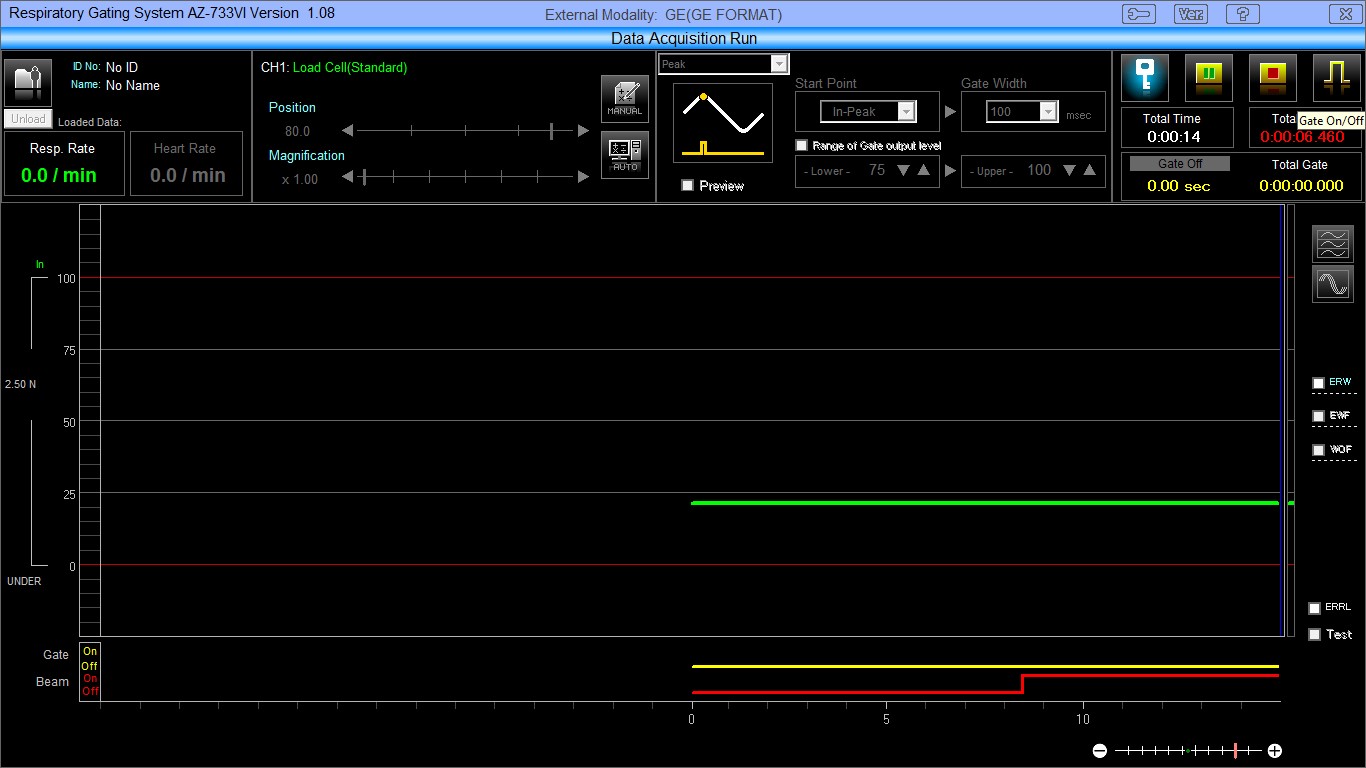Expand the Peak mode dropdown
The width and height of the screenshot is (1366, 768).
[x=779, y=64]
